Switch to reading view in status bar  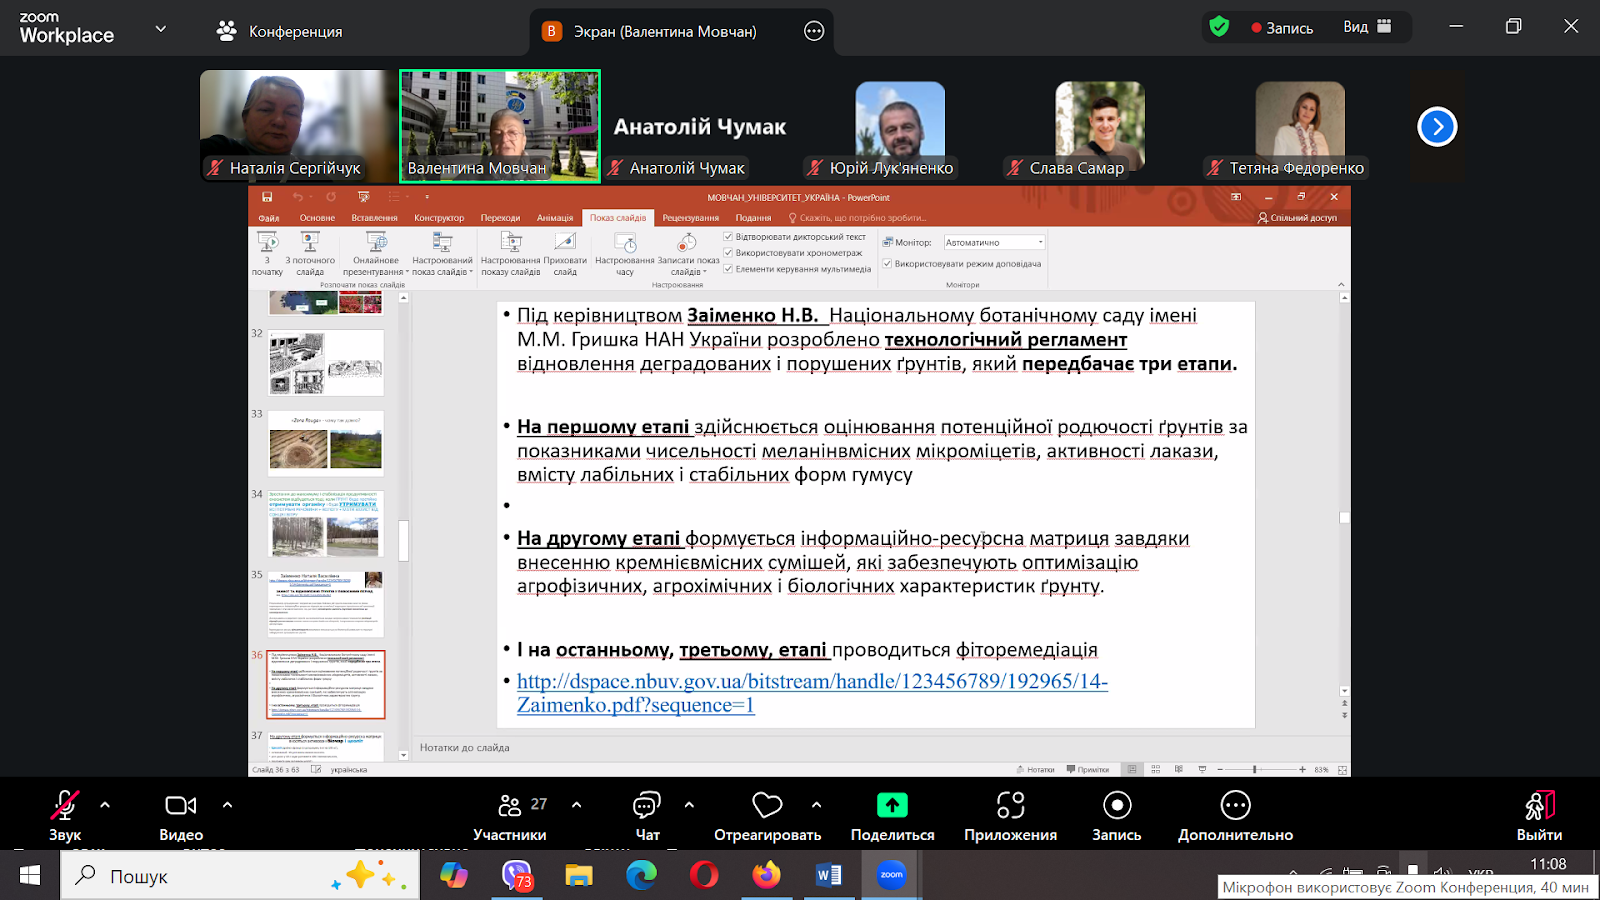1179,770
